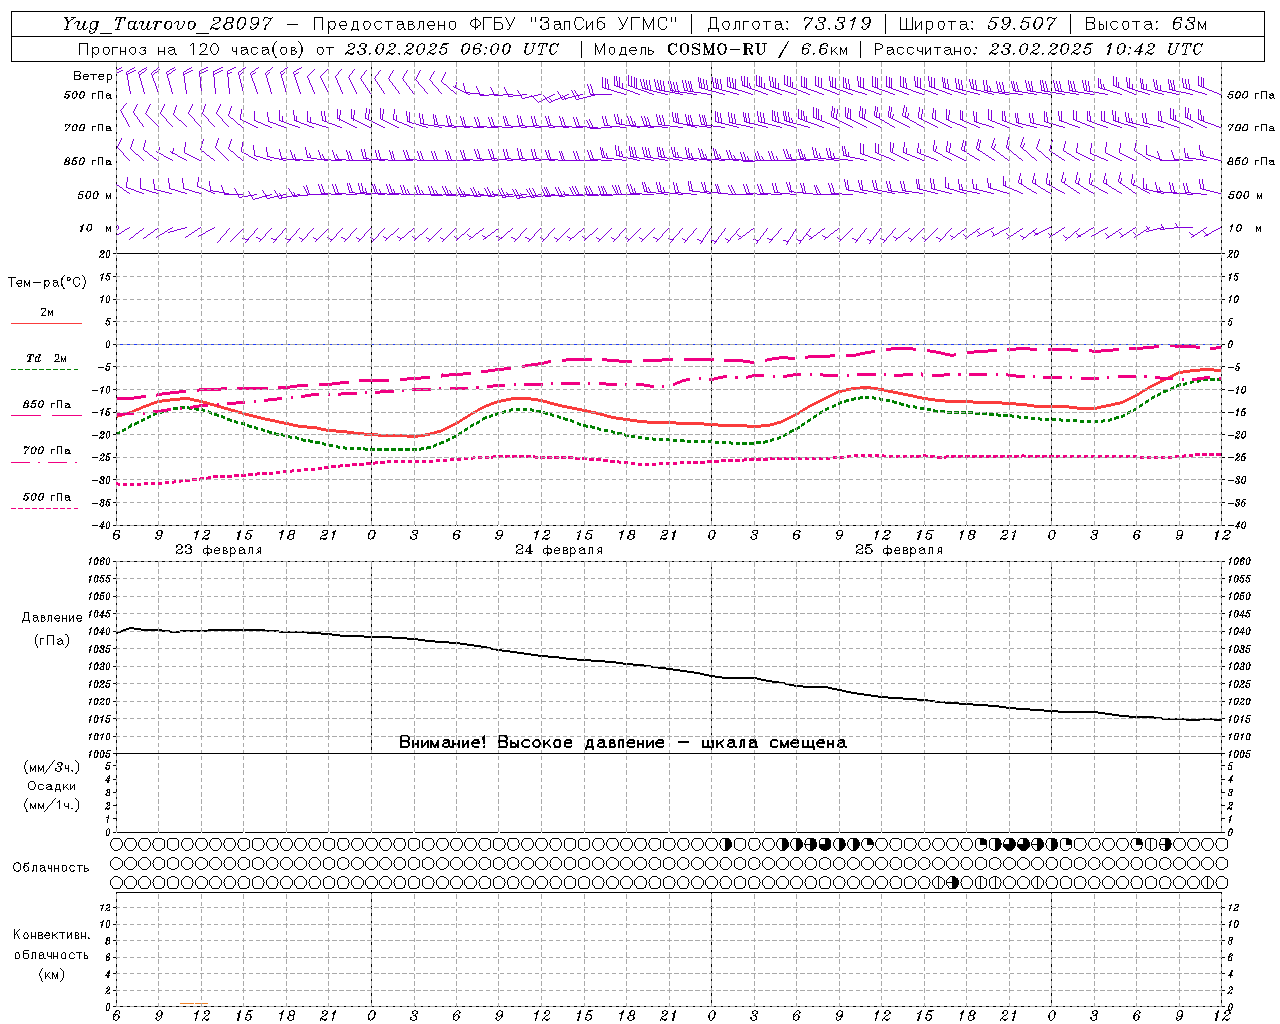Screen dimensions: 1280x1024
Task: Click the model label COSMO-RU / 6.6км
Action: (x=757, y=49)
